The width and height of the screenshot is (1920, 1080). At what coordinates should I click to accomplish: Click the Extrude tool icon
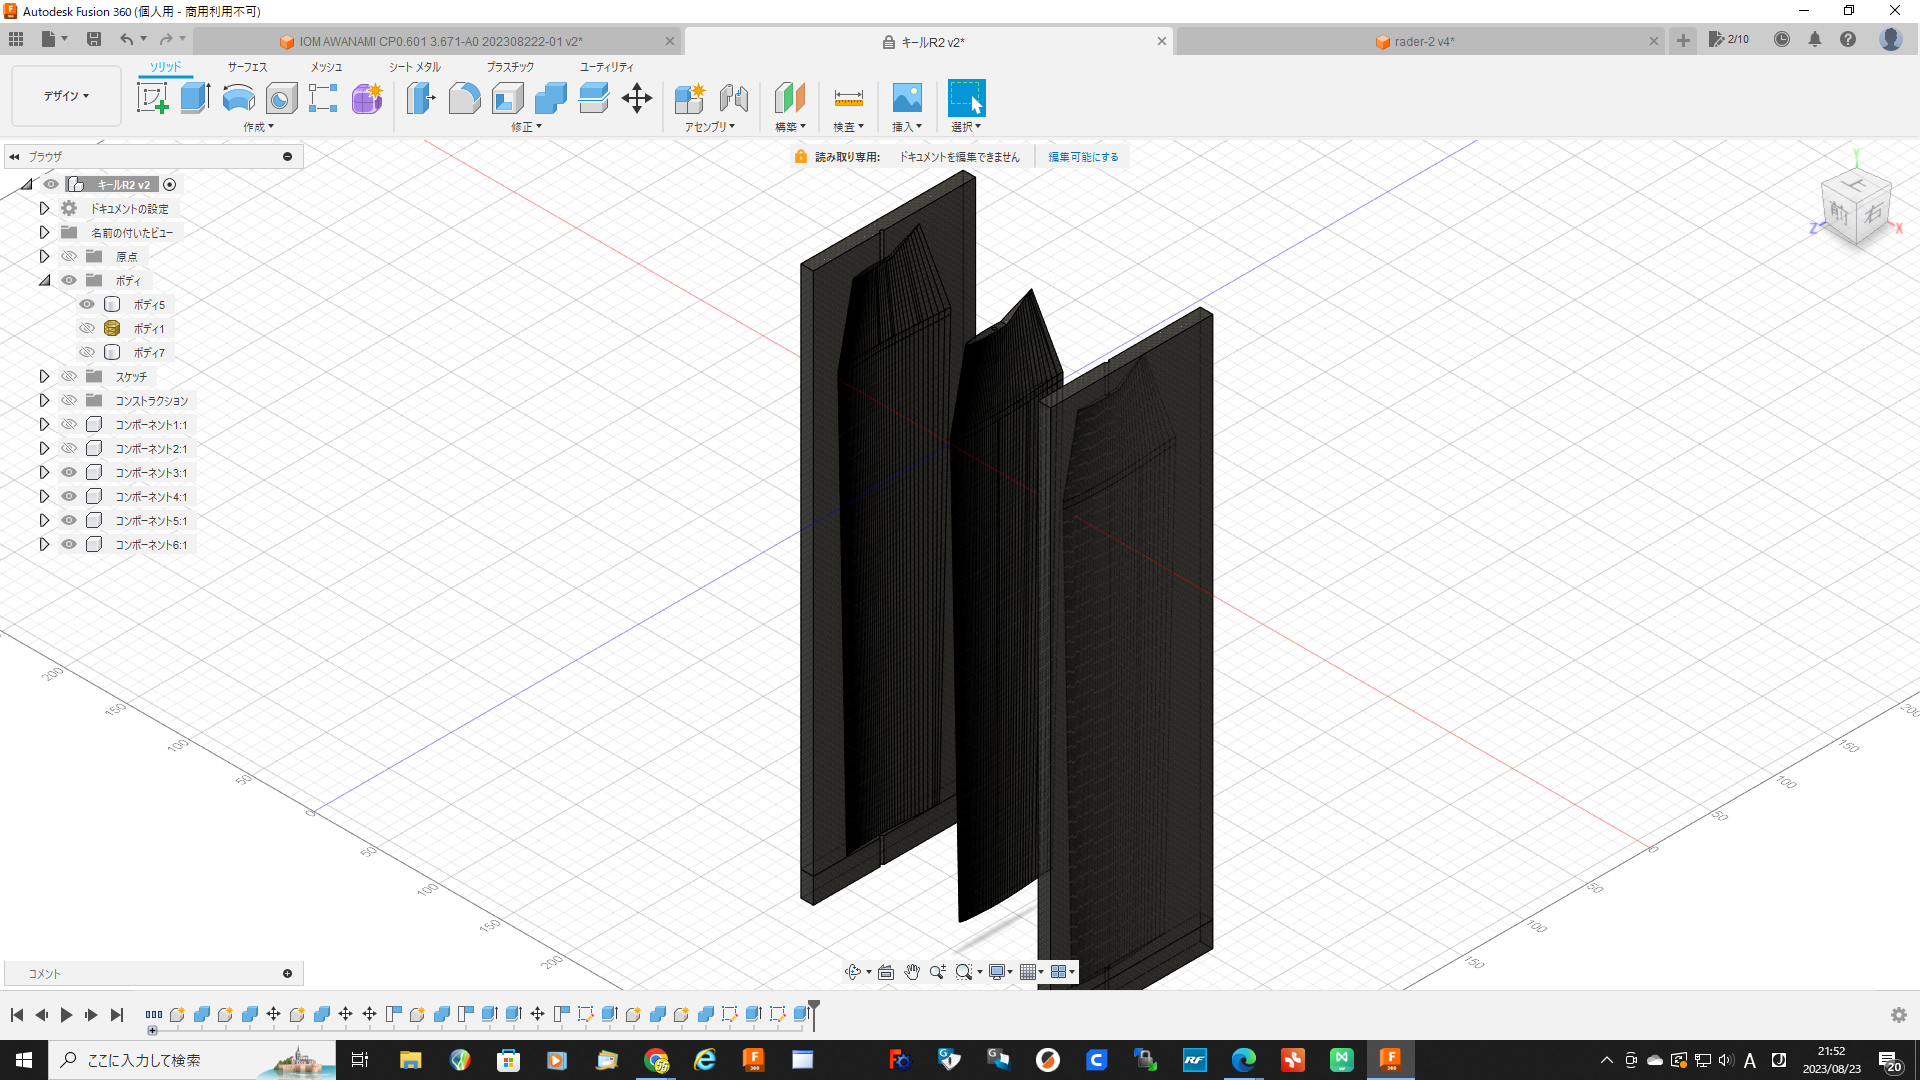pyautogui.click(x=195, y=98)
